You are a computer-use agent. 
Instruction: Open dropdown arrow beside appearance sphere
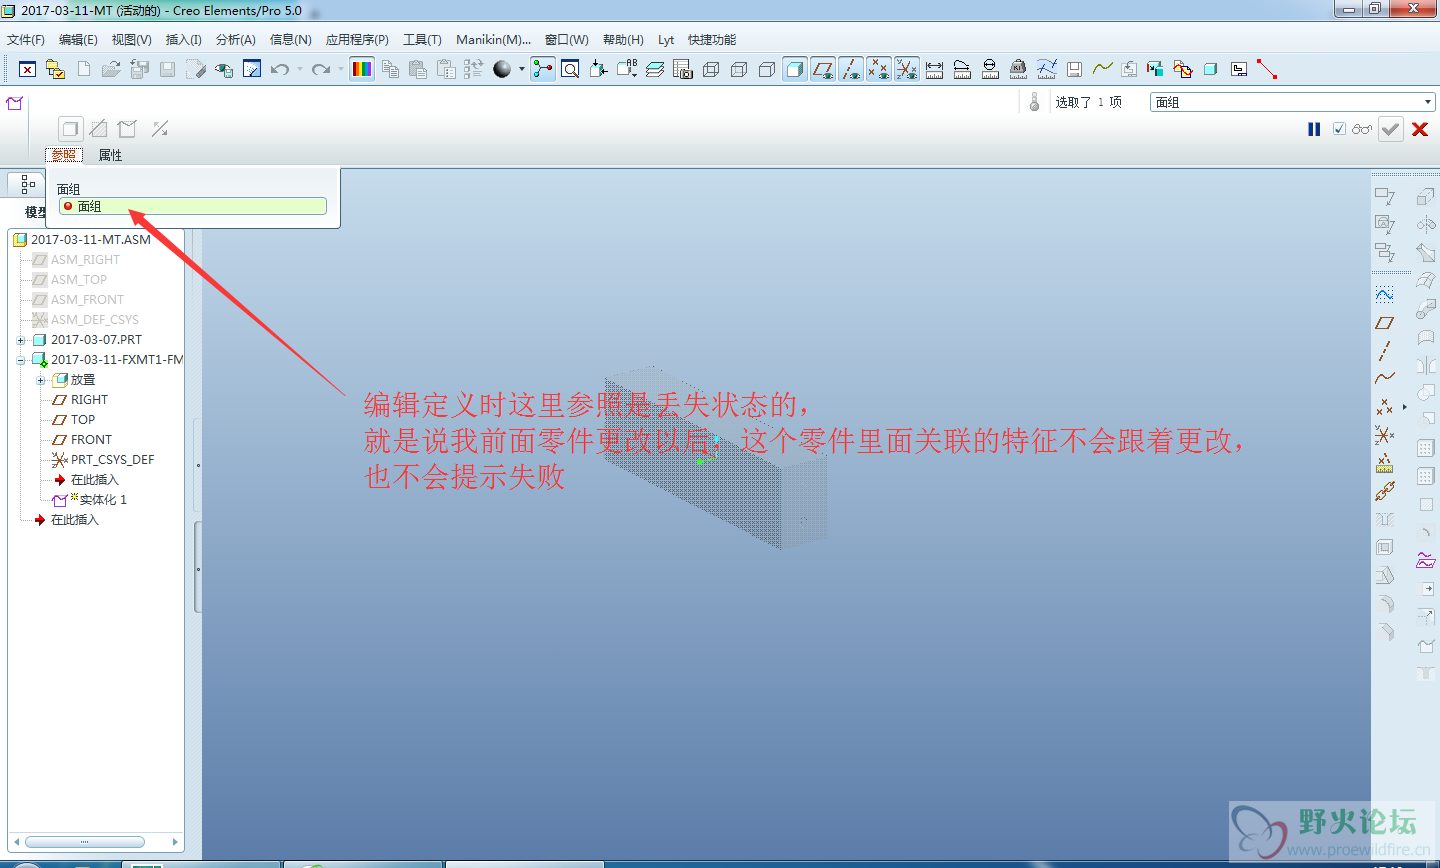coord(521,69)
